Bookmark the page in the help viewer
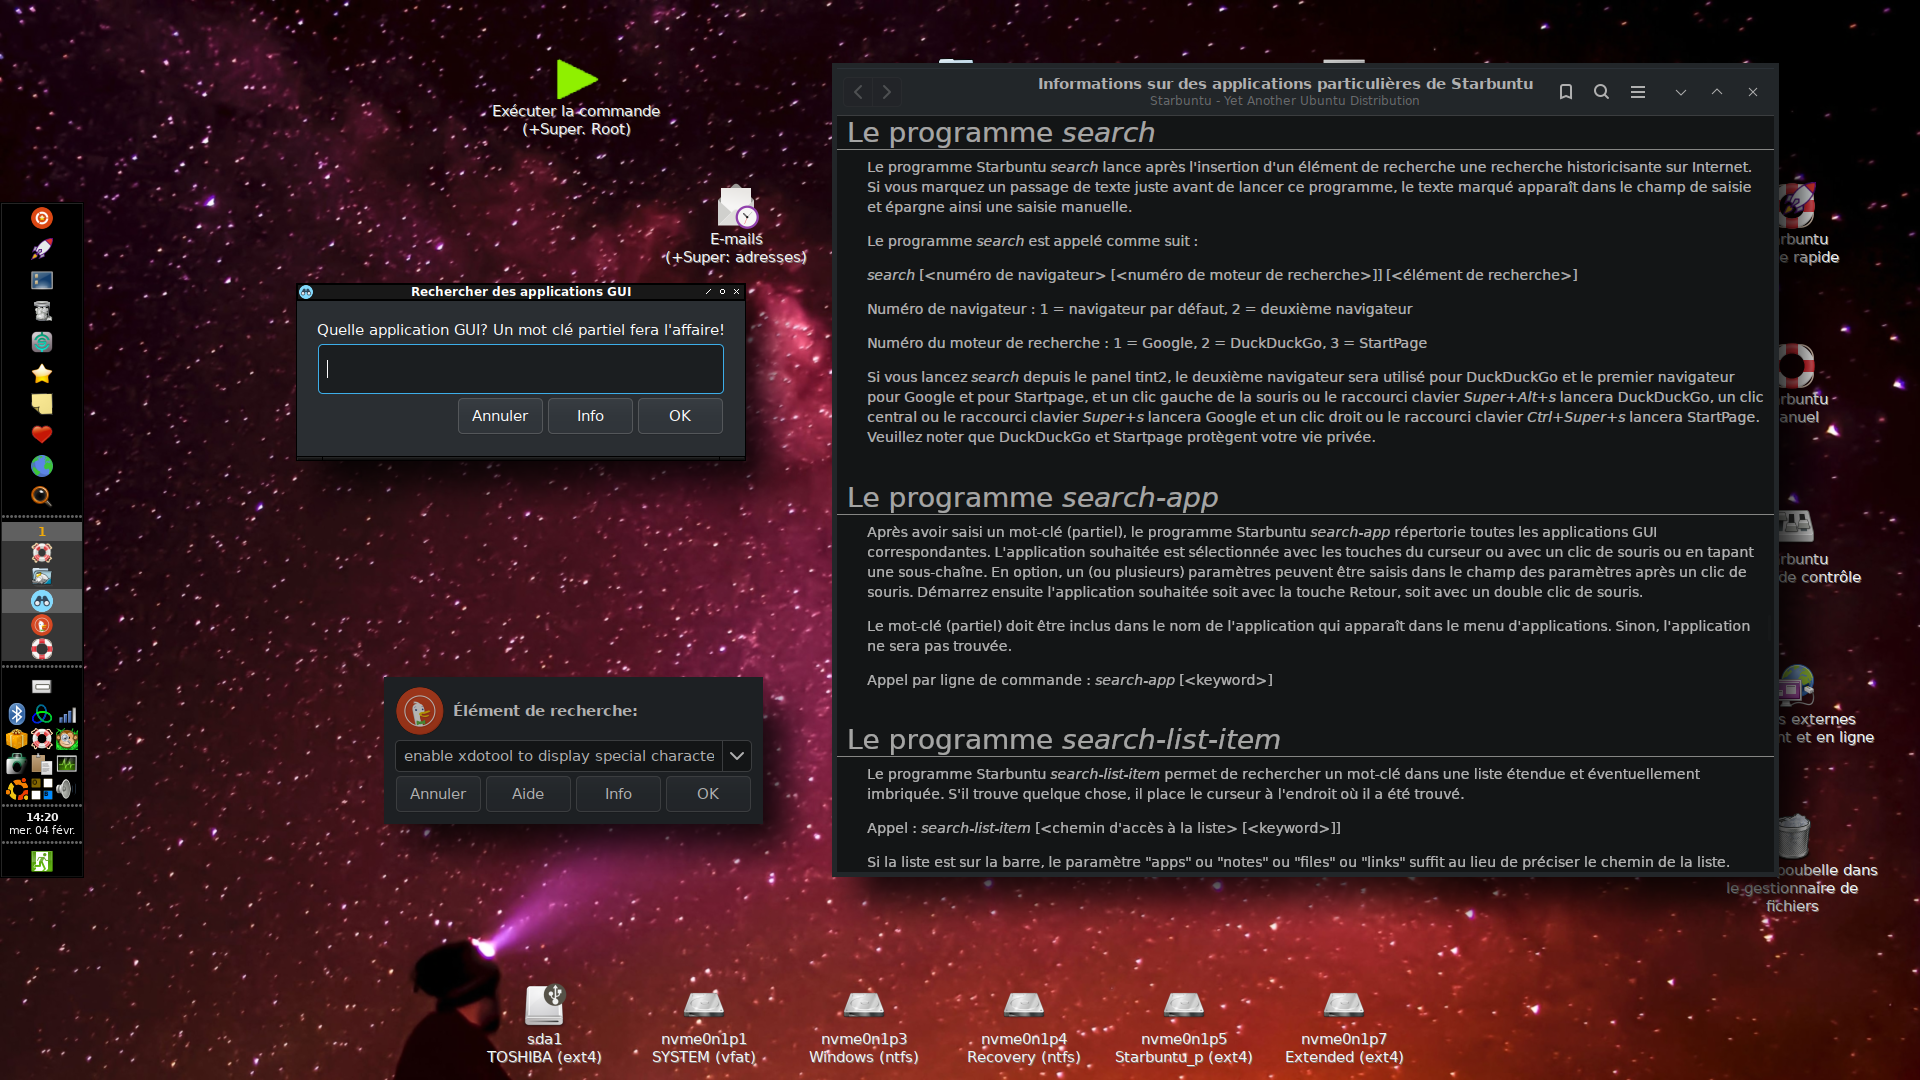 [1566, 92]
